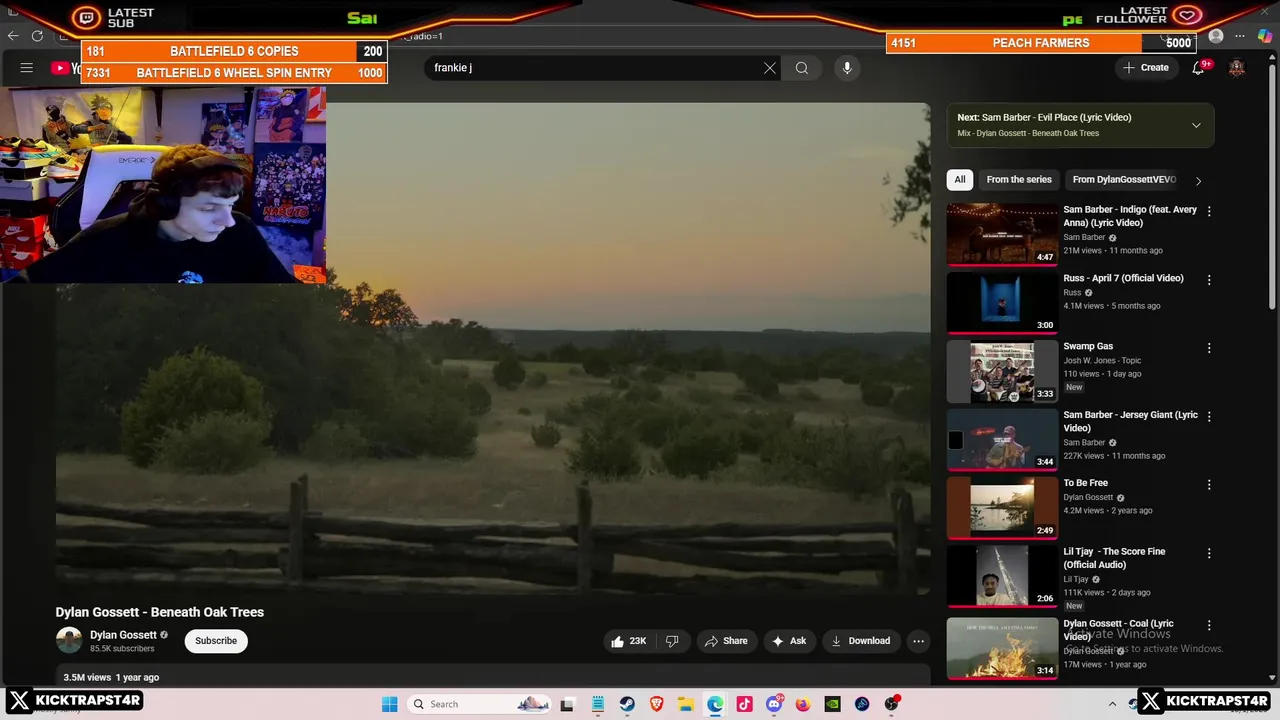Open Russ April 7 video thumbnail
Image resolution: width=1280 pixels, height=720 pixels.
point(1002,302)
